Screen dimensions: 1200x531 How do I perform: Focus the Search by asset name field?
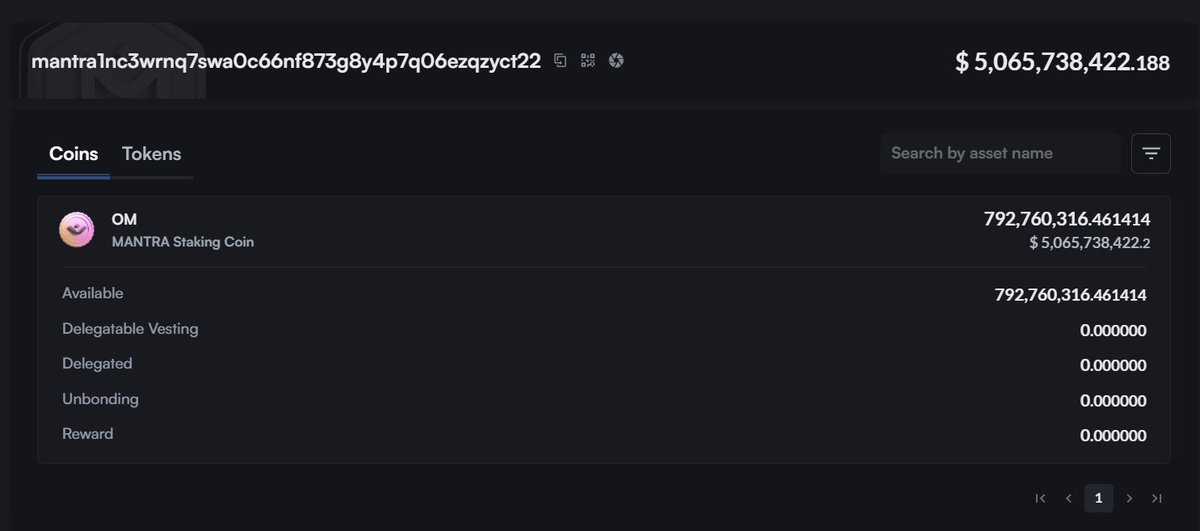point(1000,154)
